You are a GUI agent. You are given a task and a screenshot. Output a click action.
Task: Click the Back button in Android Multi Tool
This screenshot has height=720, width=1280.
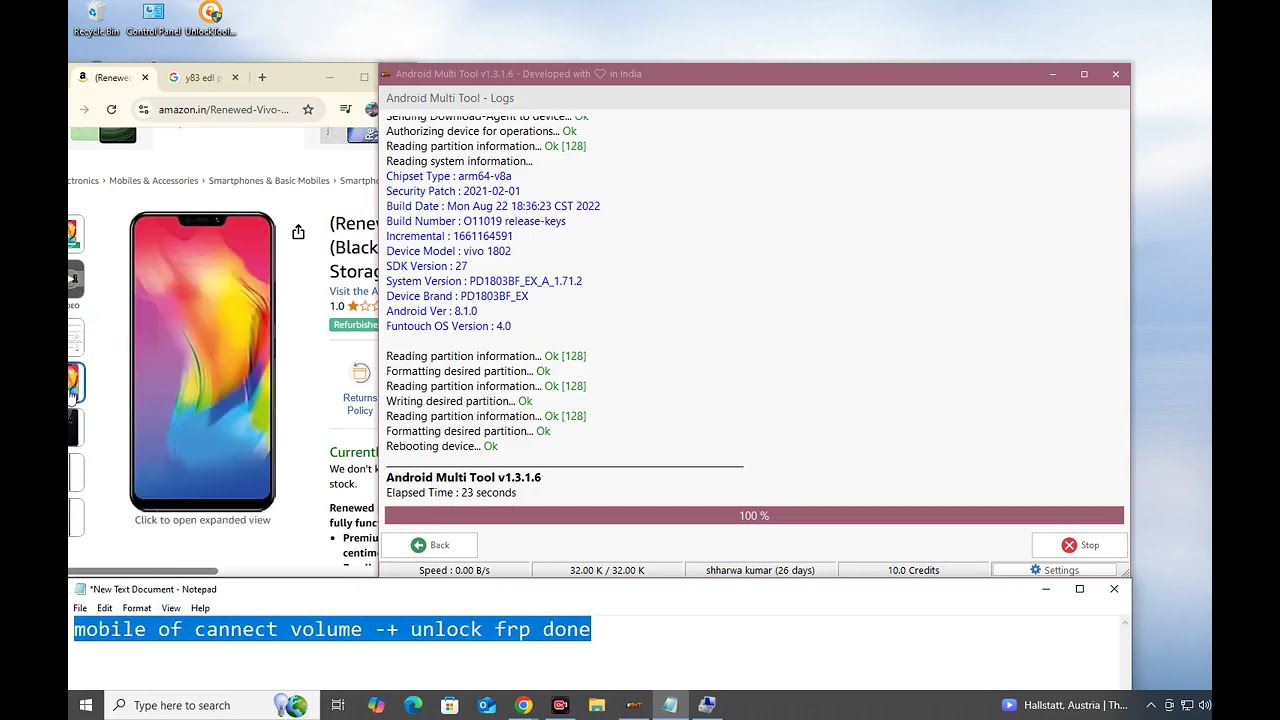[x=430, y=545]
